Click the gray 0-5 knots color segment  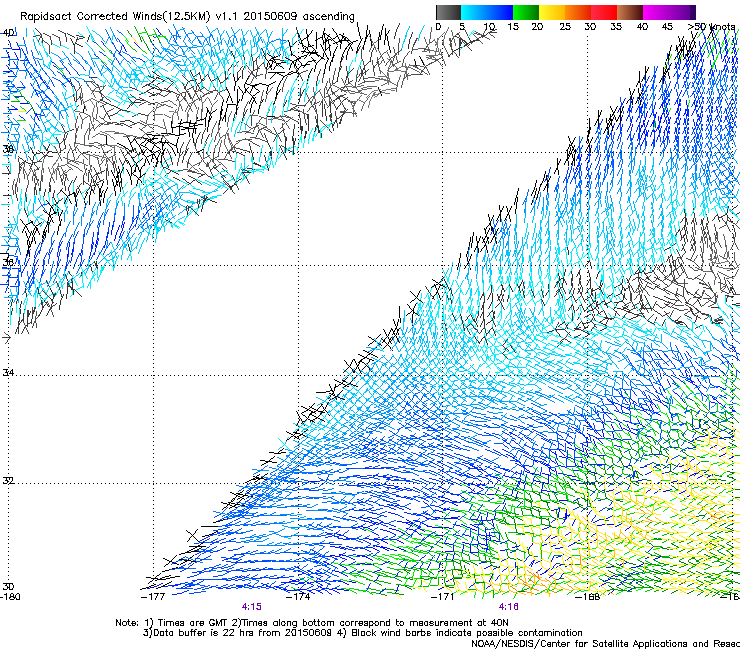(448, 12)
